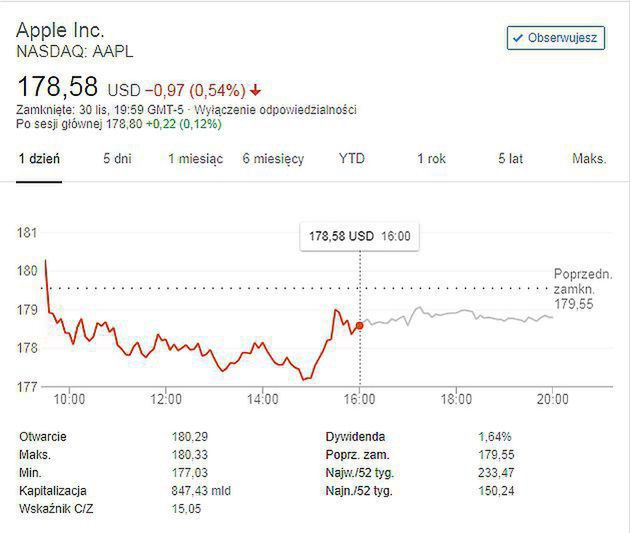Image resolution: width=630 pixels, height=533 pixels.
Task: Switch to the 5 dni tab
Action: click(117, 159)
